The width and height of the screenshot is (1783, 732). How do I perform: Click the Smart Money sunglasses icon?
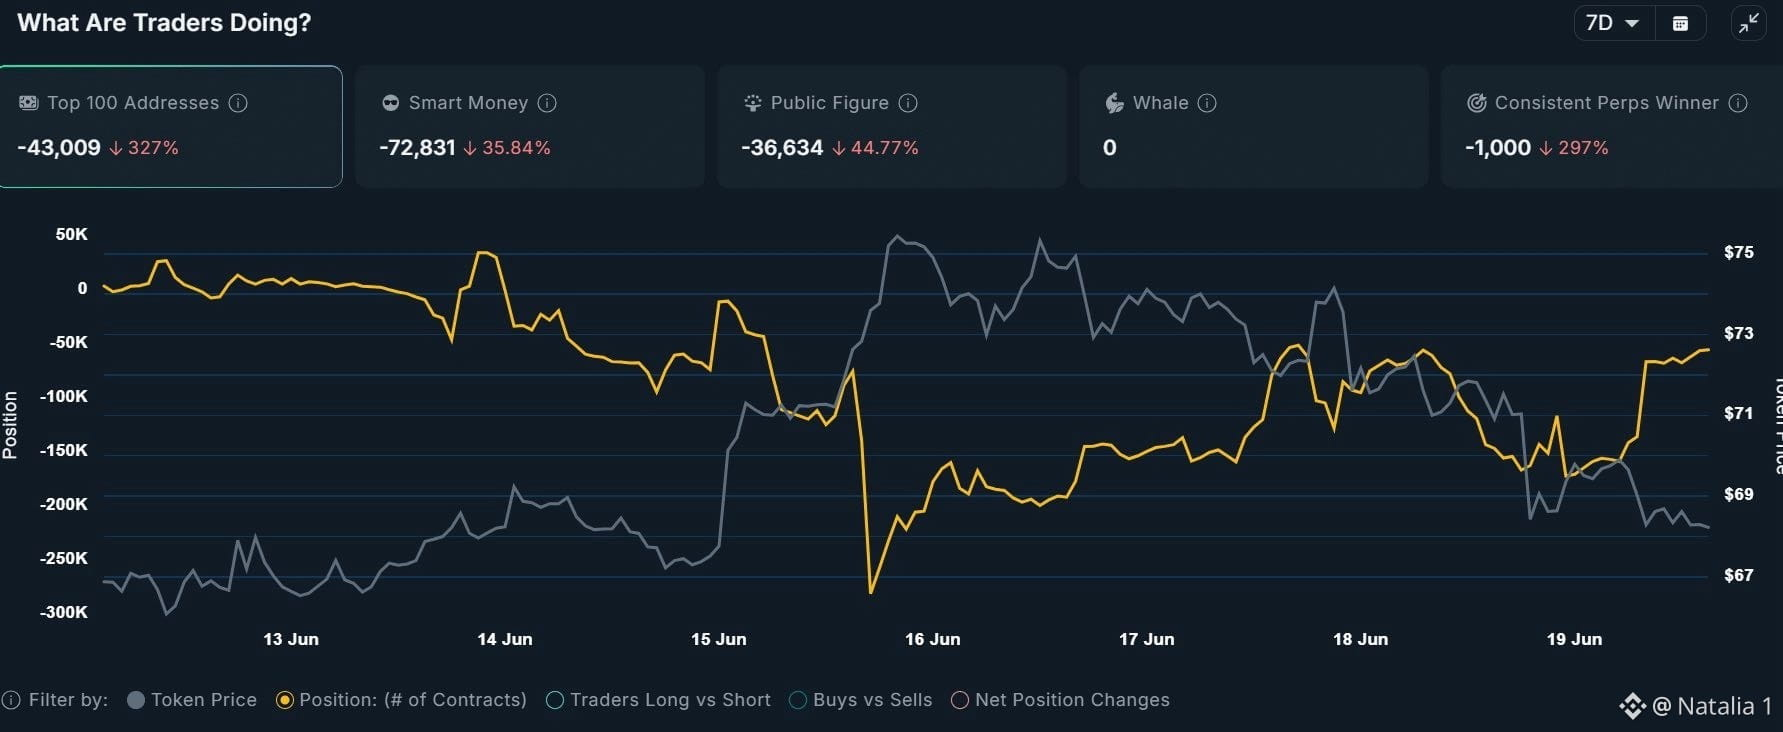click(x=390, y=103)
